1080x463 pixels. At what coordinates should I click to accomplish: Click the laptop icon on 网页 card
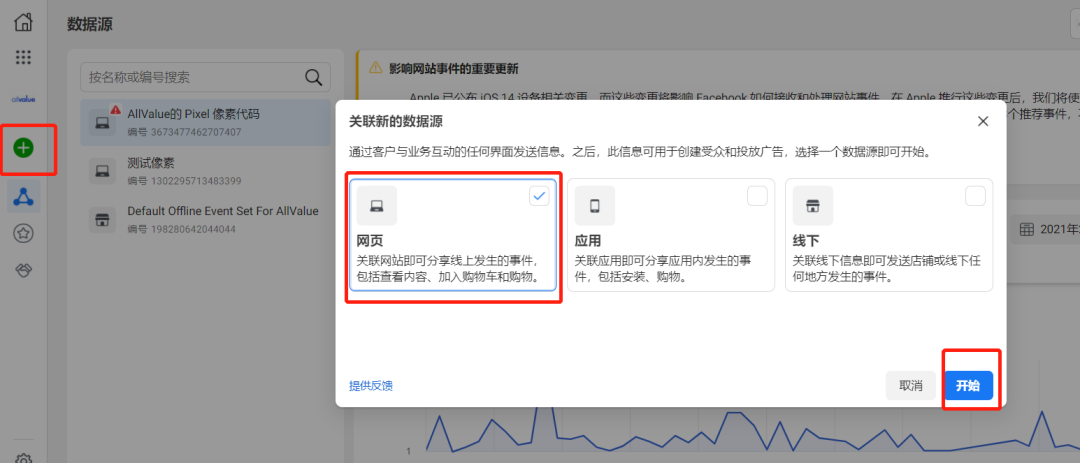click(x=377, y=206)
